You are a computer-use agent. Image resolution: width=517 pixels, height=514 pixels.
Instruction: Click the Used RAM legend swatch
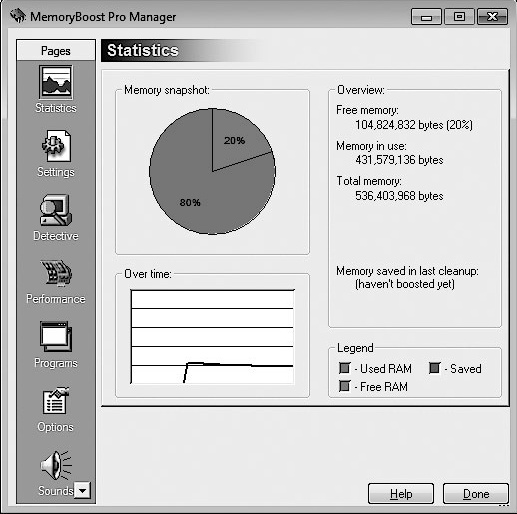point(345,368)
